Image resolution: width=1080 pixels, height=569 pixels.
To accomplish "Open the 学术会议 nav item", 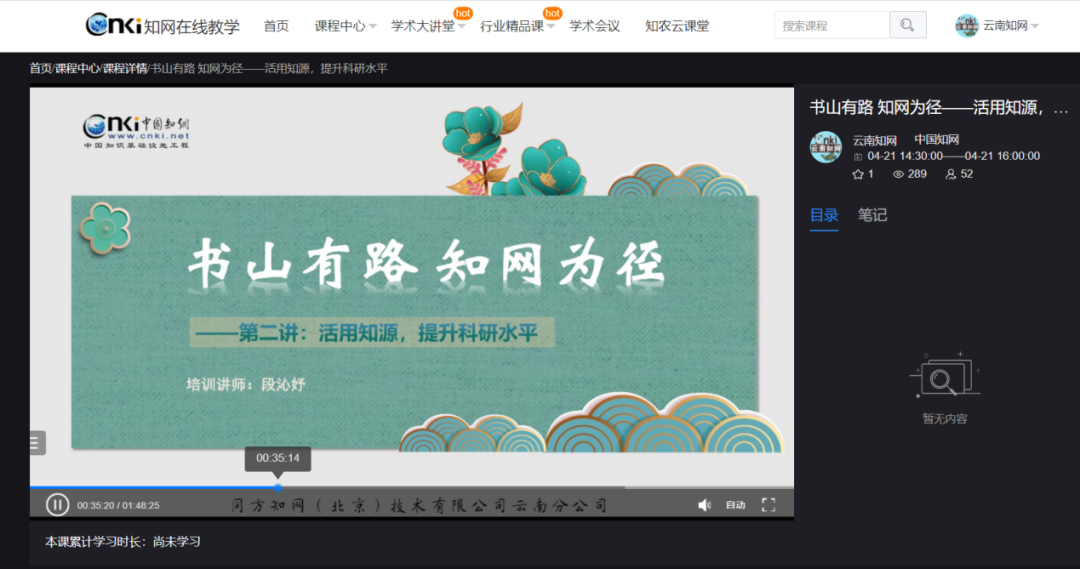I will [x=594, y=26].
